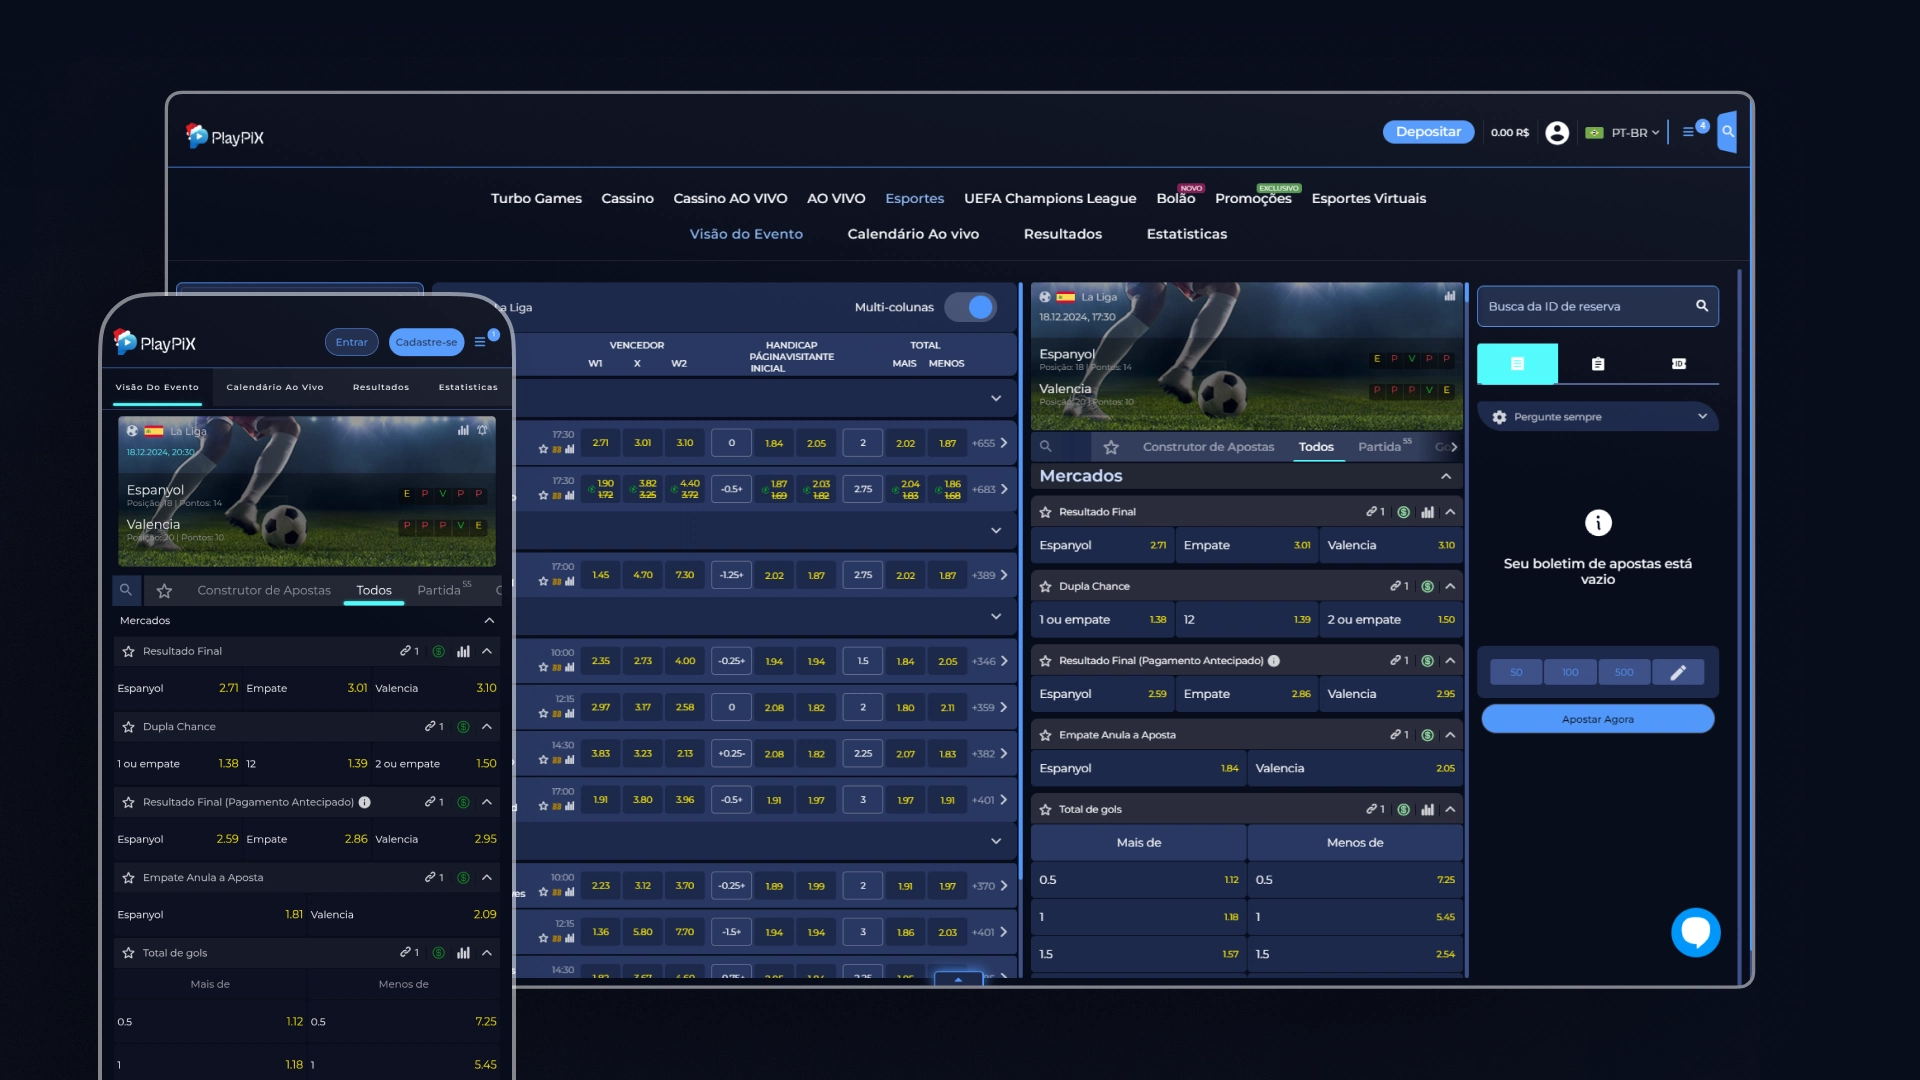Open the PT-BR language dropdown
The height and width of the screenshot is (1080, 1920).
tap(1624, 132)
